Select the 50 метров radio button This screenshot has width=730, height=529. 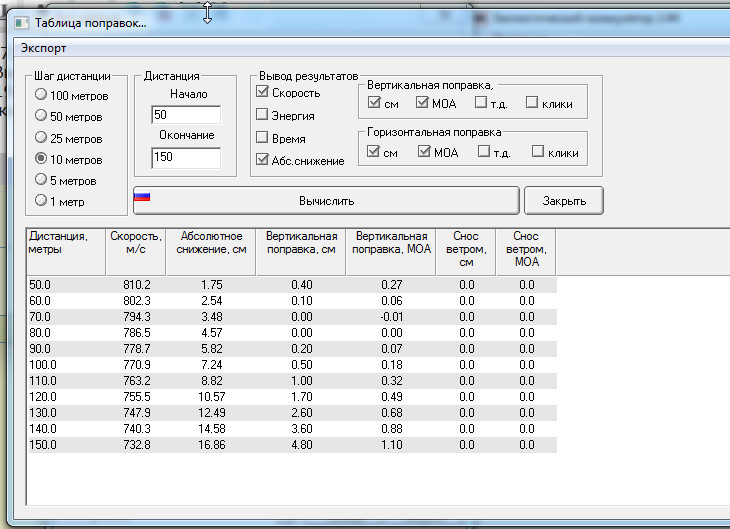coord(41,116)
